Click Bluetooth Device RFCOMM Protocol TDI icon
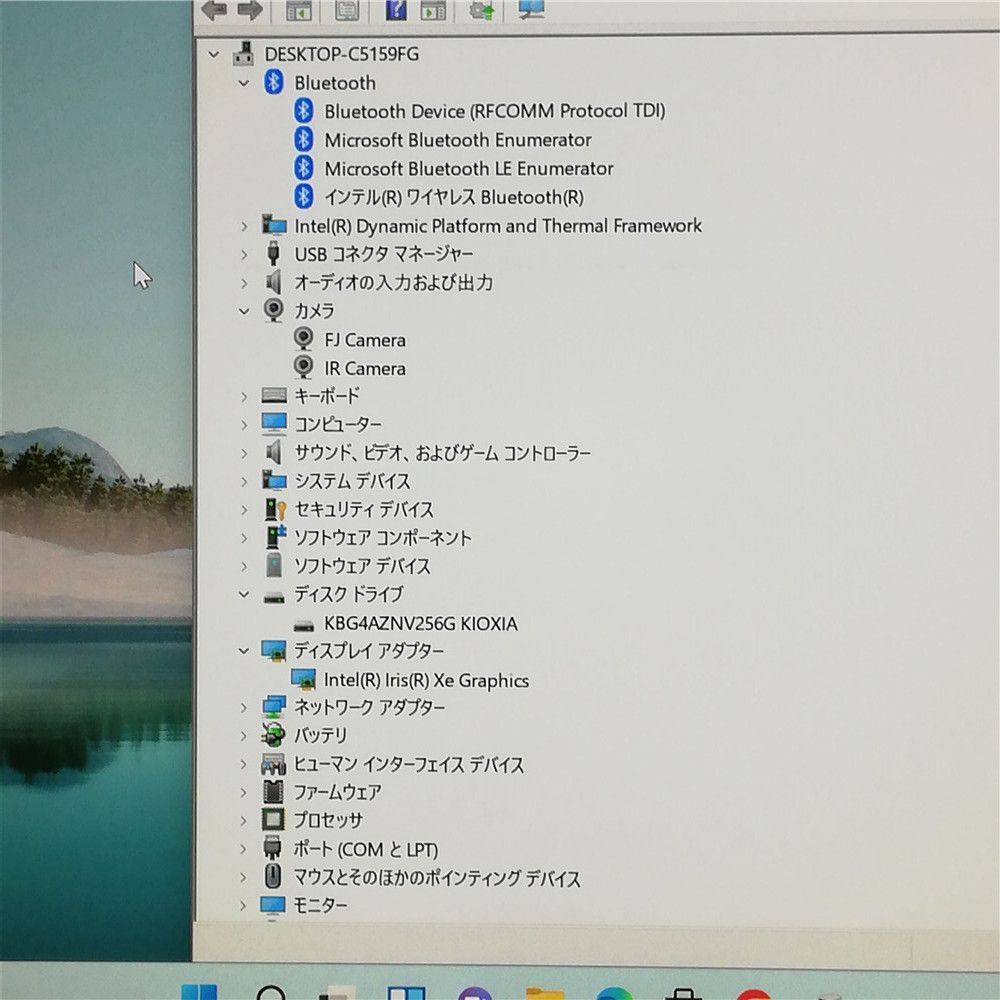Image resolution: width=1000 pixels, height=1000 pixels. click(x=304, y=110)
